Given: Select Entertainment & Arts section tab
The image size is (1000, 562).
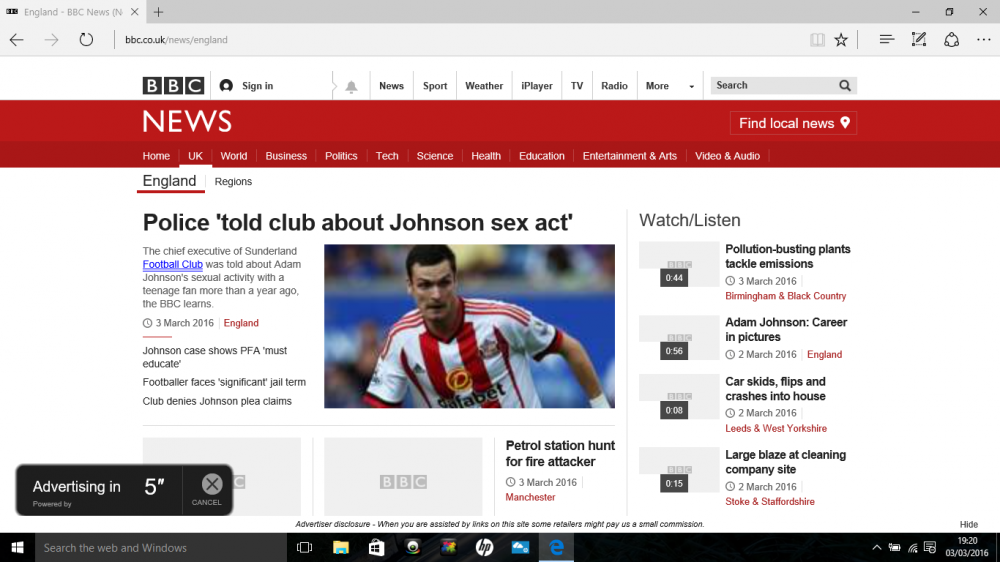Looking at the screenshot, I should click(x=629, y=156).
